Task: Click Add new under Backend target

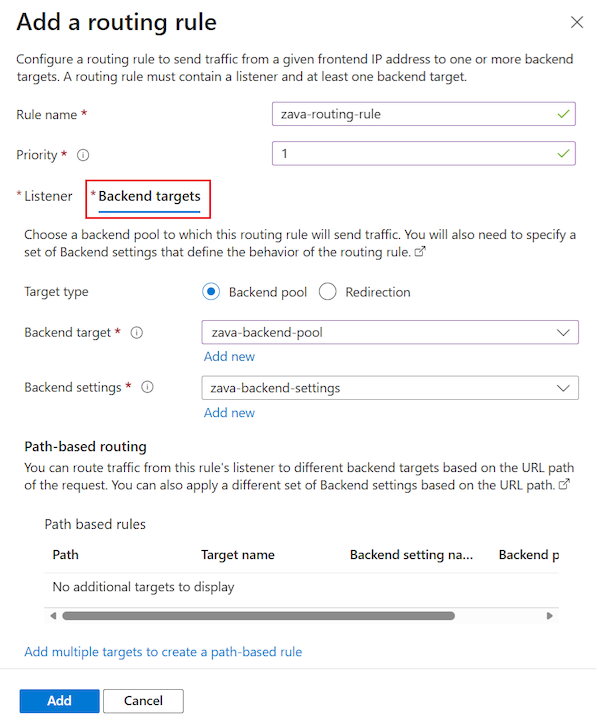Action: (229, 357)
